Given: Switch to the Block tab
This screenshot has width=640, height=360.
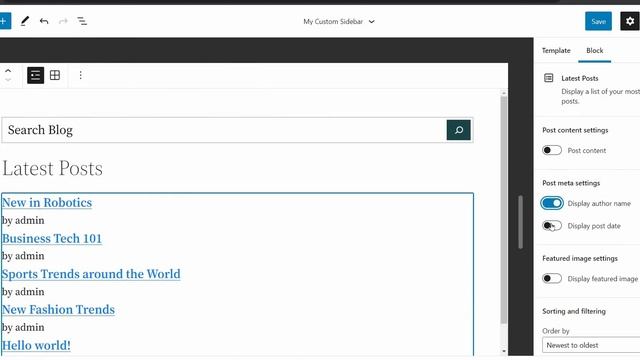Looking at the screenshot, I should (x=595, y=50).
